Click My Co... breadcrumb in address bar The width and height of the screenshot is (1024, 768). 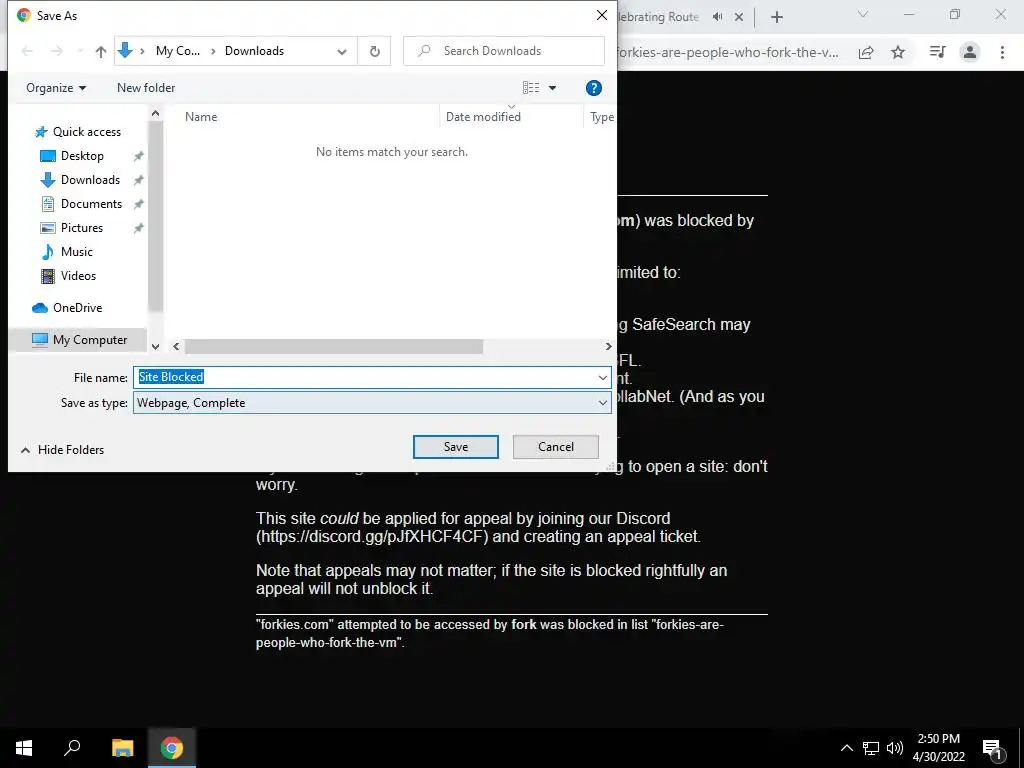click(178, 51)
